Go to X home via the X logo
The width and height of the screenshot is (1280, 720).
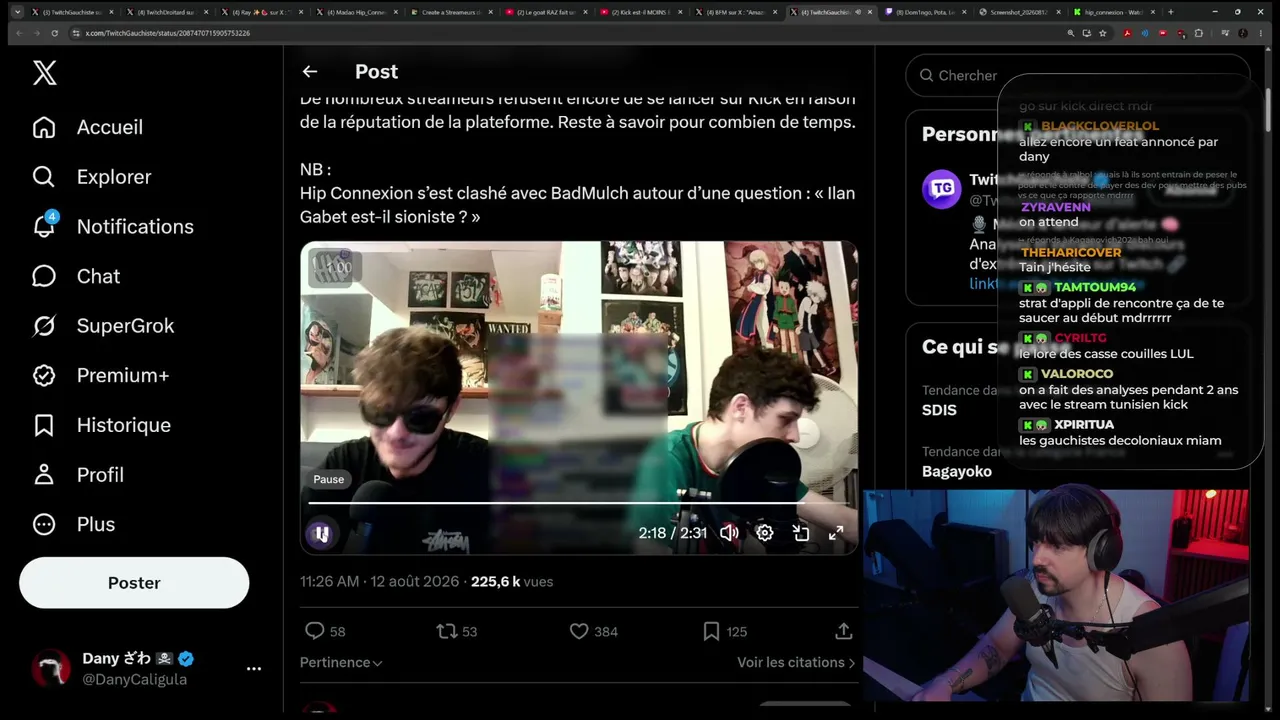pos(44,72)
